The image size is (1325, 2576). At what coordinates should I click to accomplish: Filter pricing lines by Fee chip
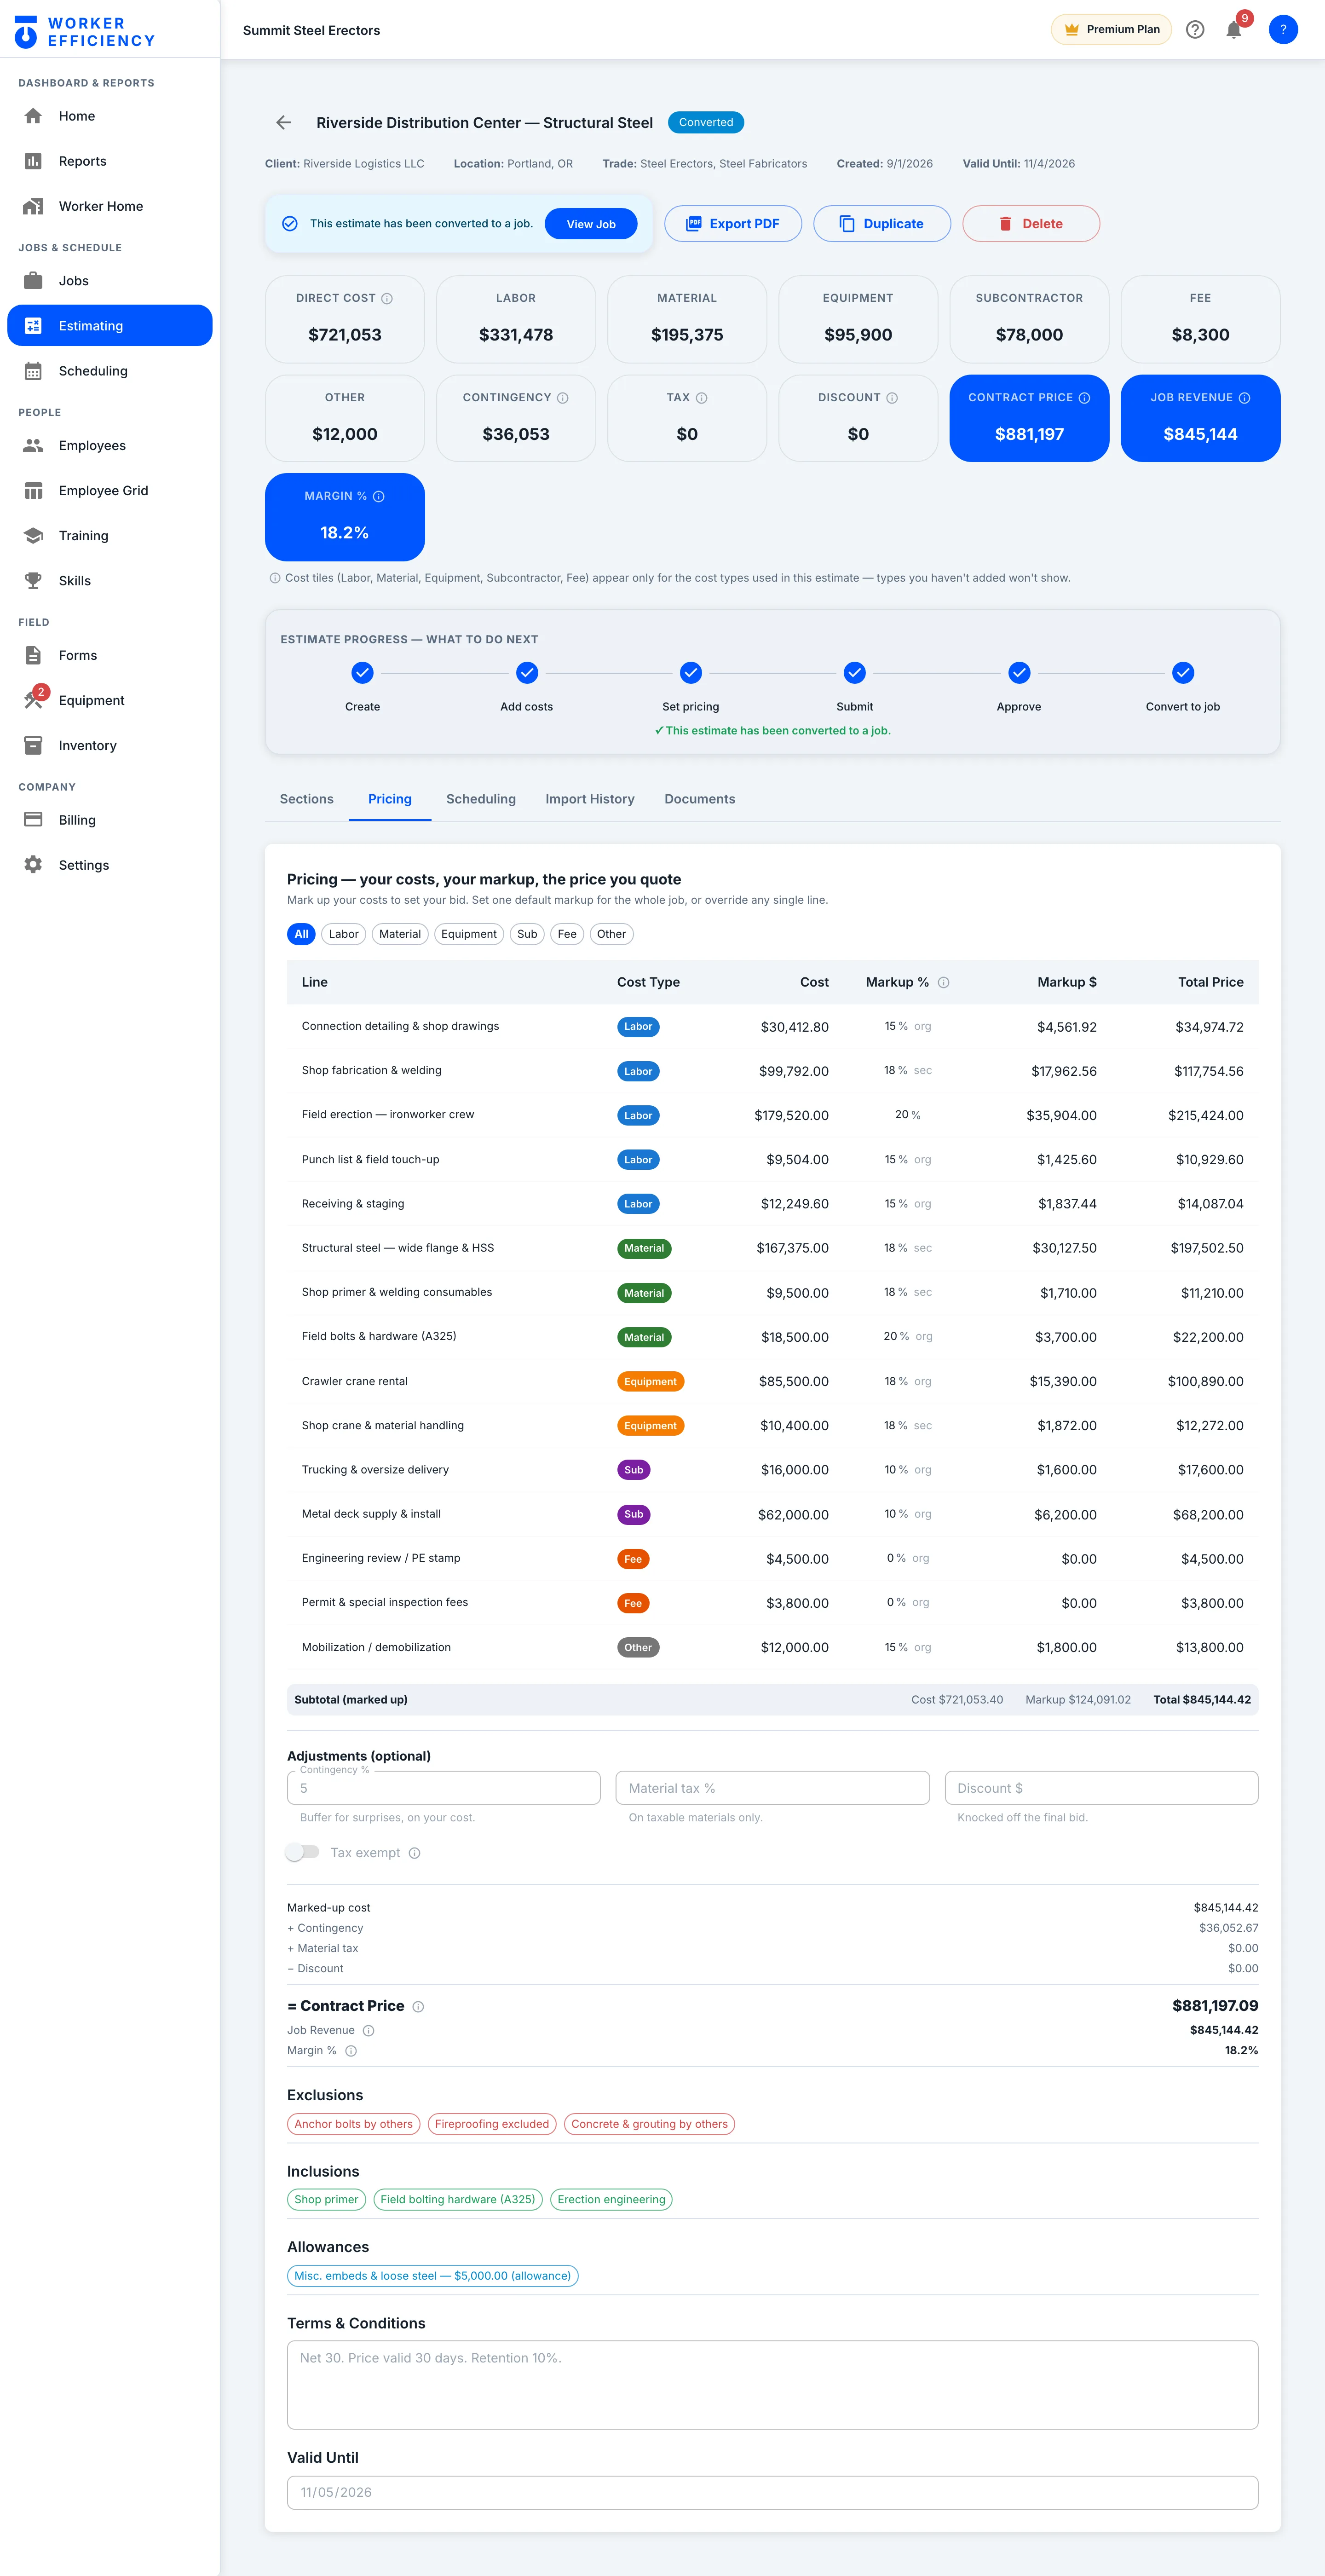[567, 934]
